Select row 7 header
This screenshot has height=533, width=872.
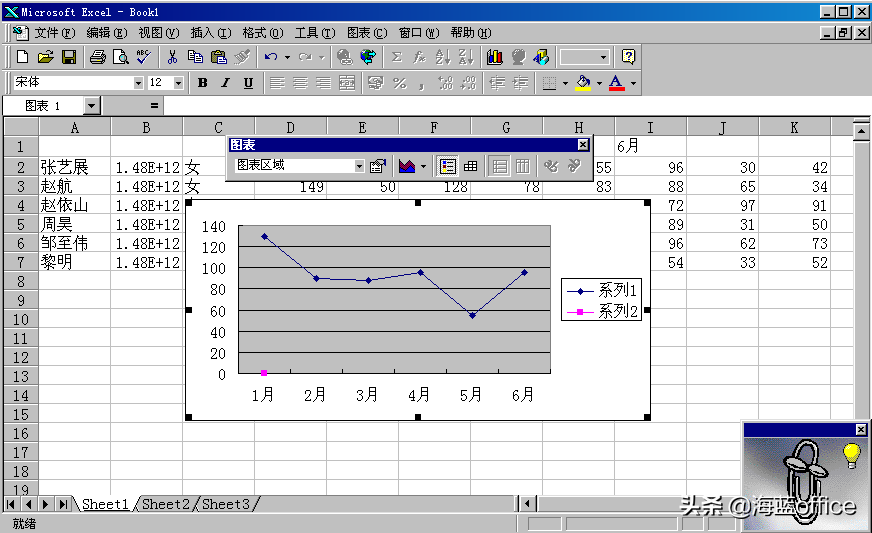21,262
